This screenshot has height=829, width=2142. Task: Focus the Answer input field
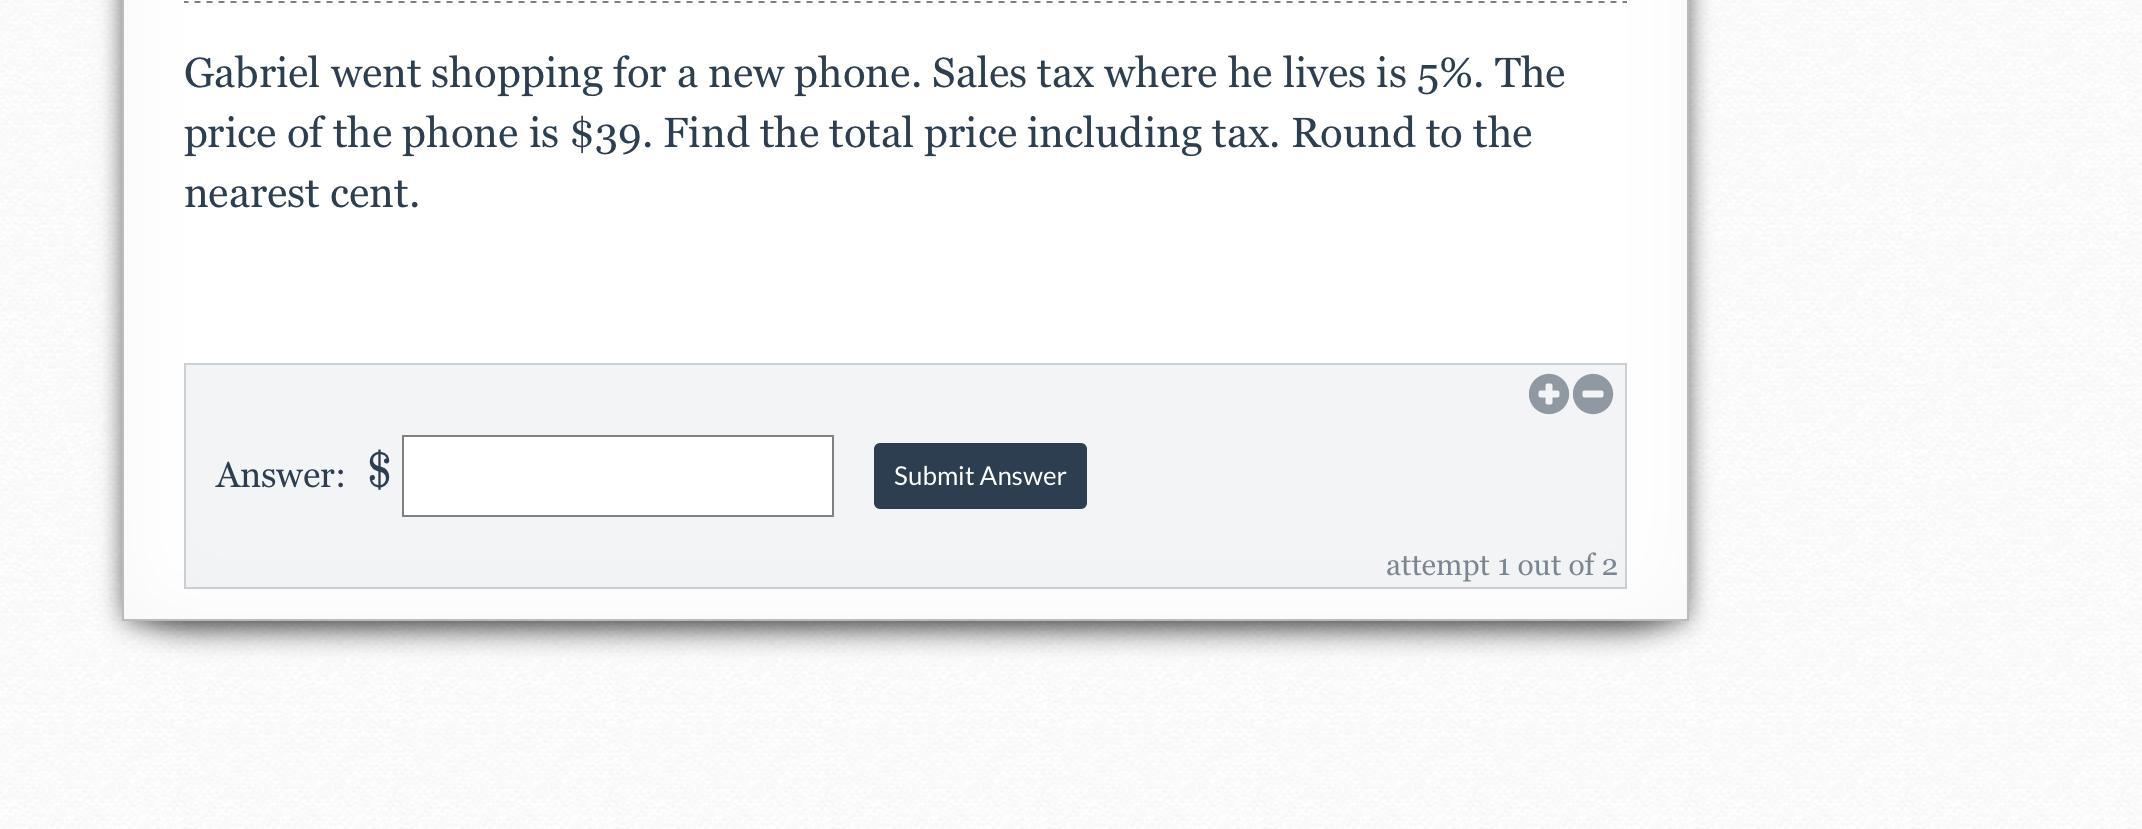[x=617, y=476]
